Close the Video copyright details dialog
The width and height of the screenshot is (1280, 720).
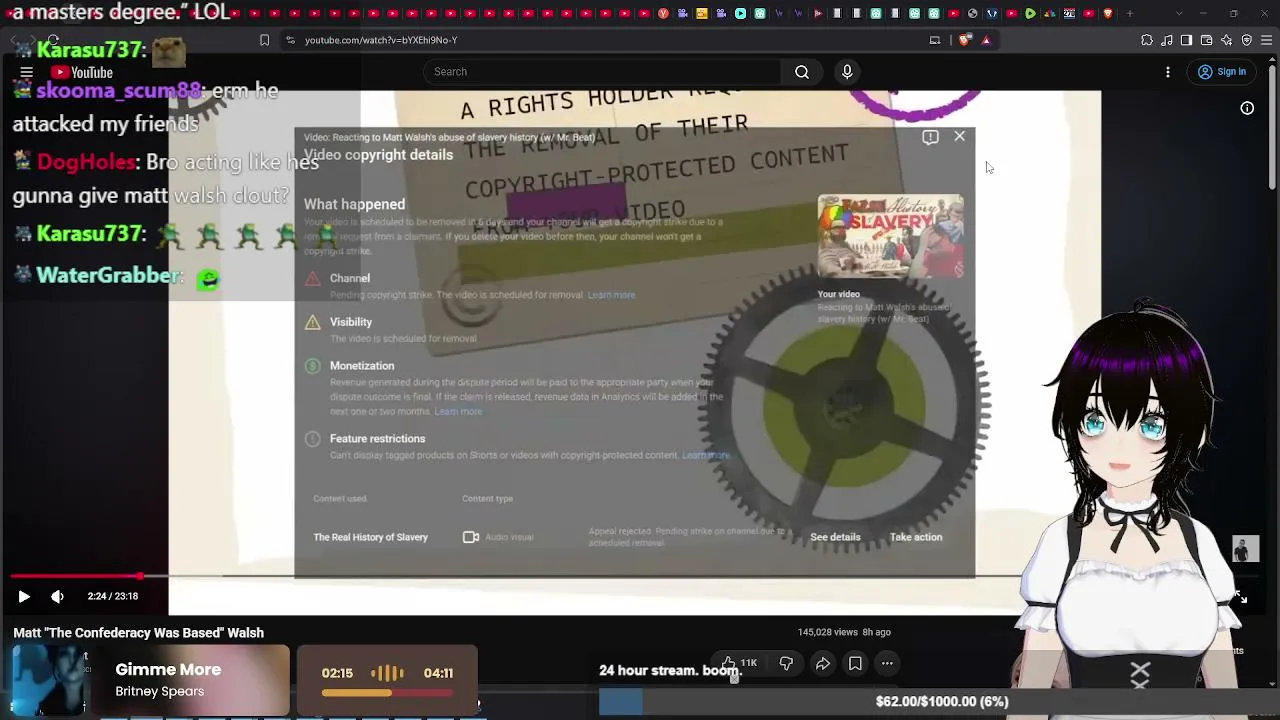tap(960, 136)
